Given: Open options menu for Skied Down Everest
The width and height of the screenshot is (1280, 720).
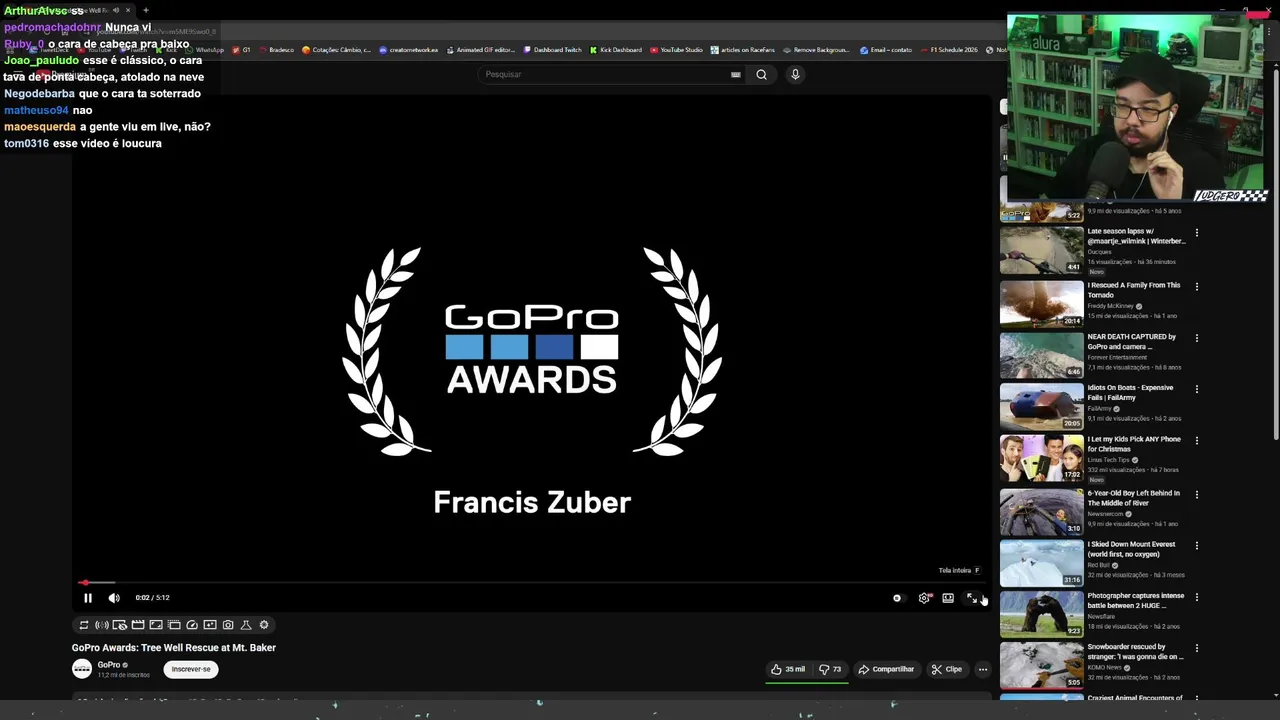Looking at the screenshot, I should pyautogui.click(x=1197, y=546).
